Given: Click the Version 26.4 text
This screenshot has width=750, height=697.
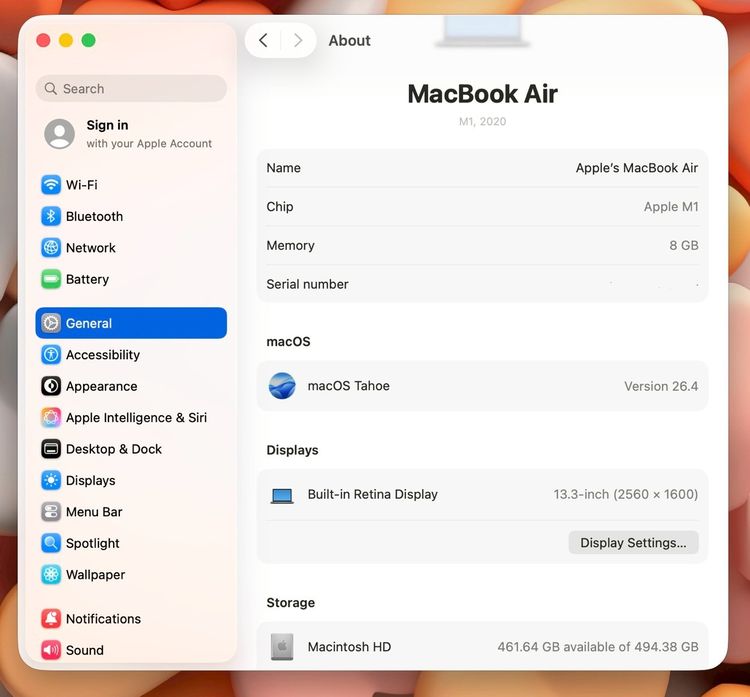Looking at the screenshot, I should click(661, 386).
